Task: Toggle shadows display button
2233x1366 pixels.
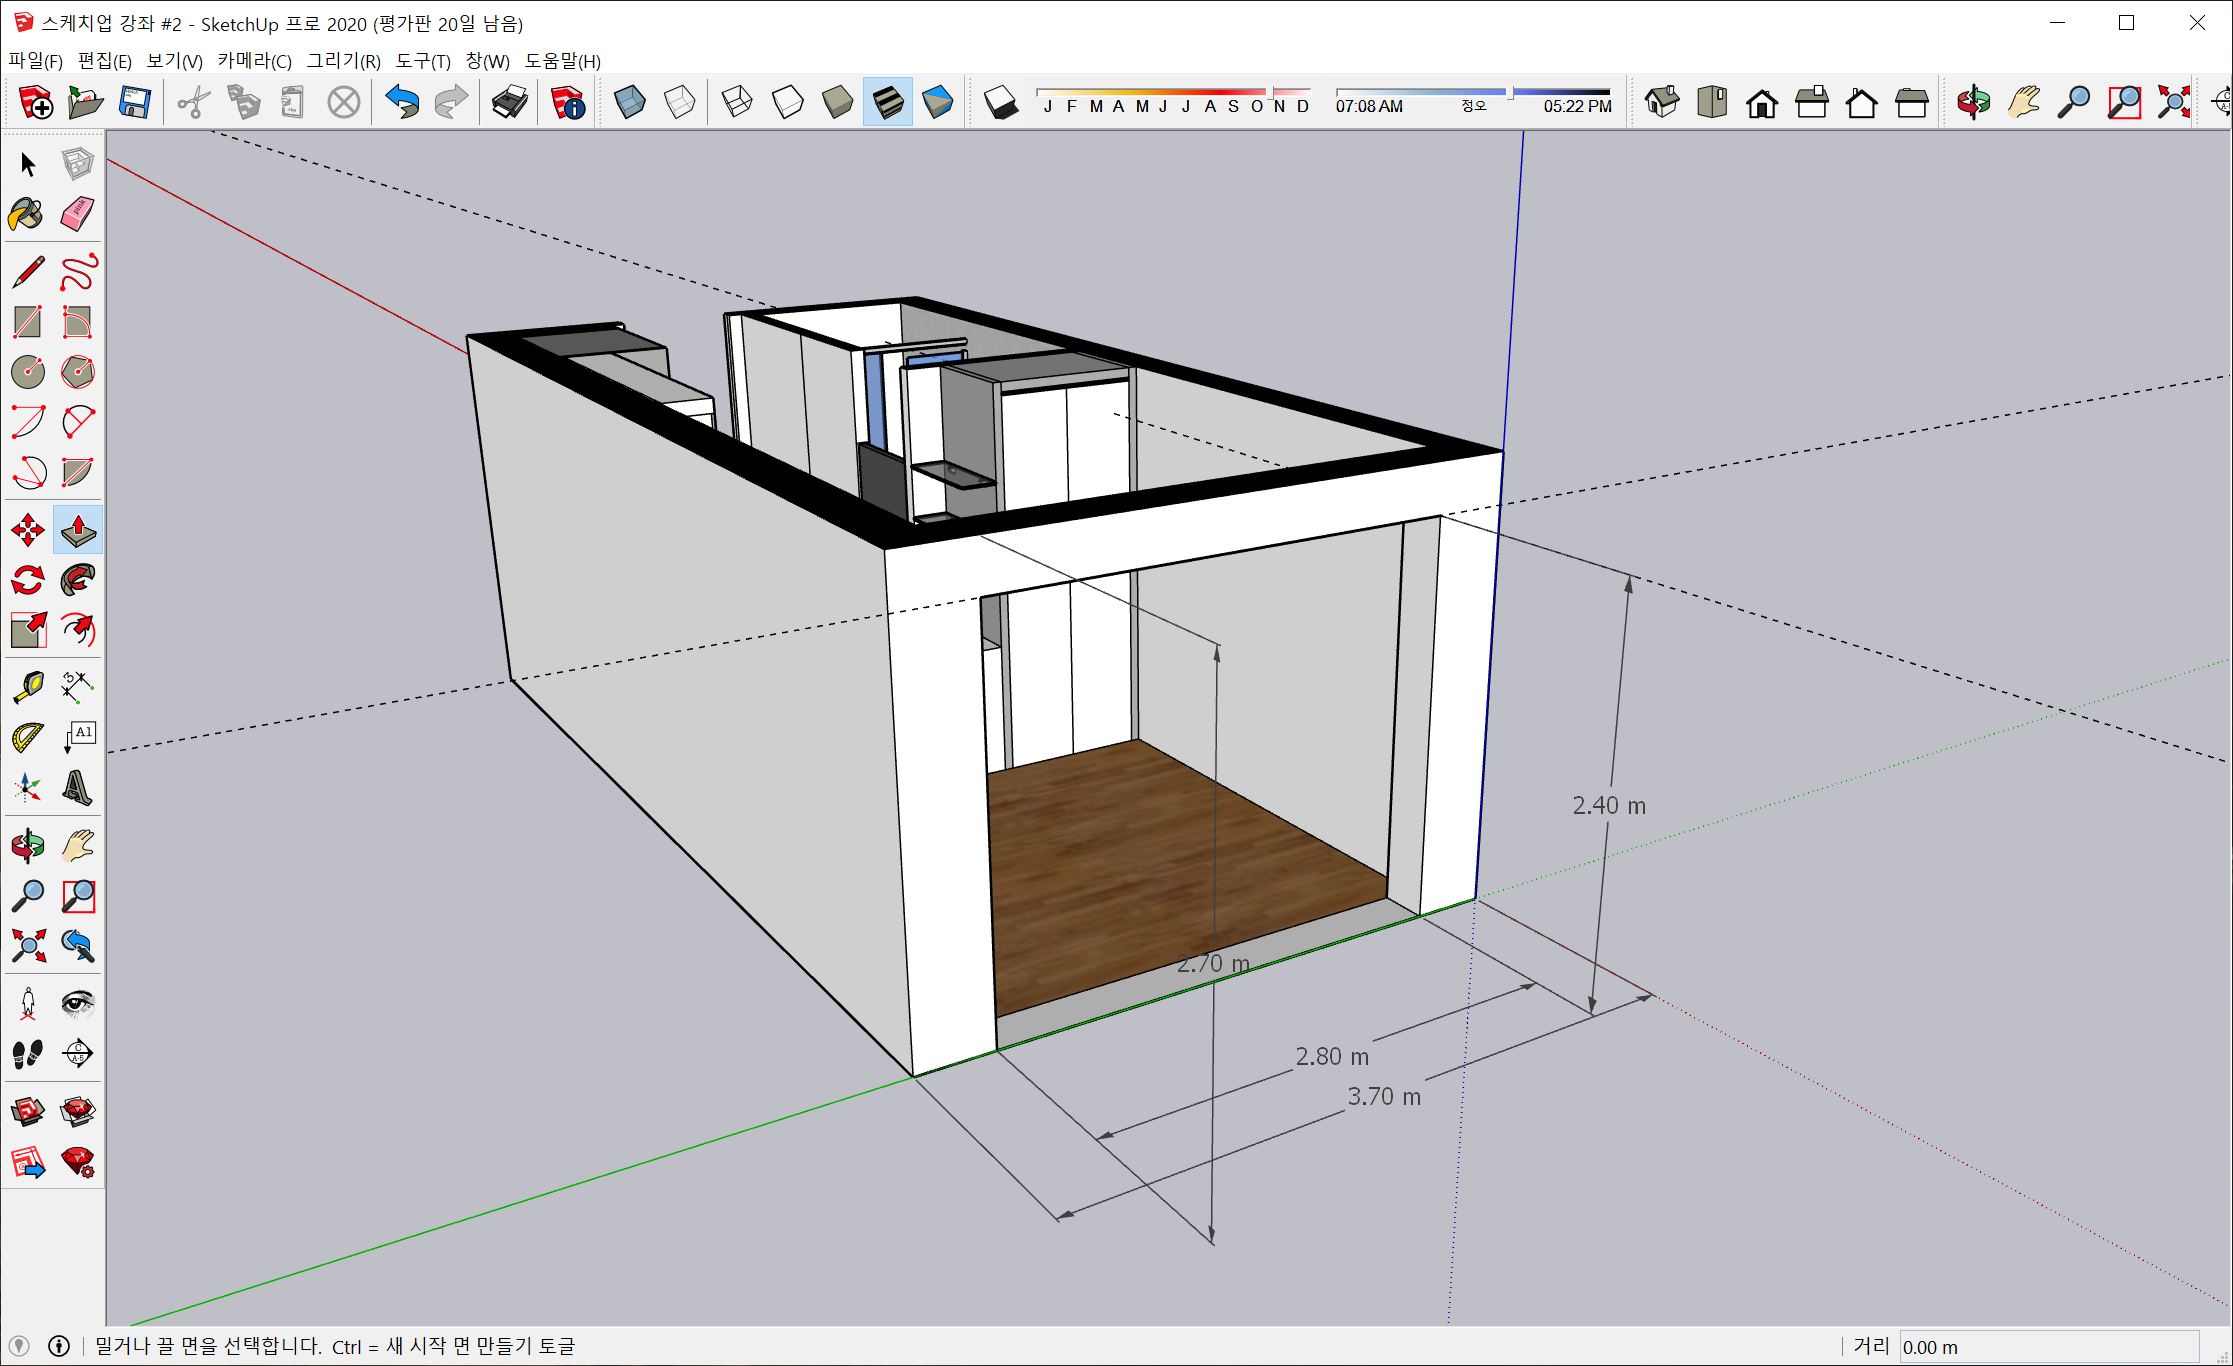Action: 1000,102
